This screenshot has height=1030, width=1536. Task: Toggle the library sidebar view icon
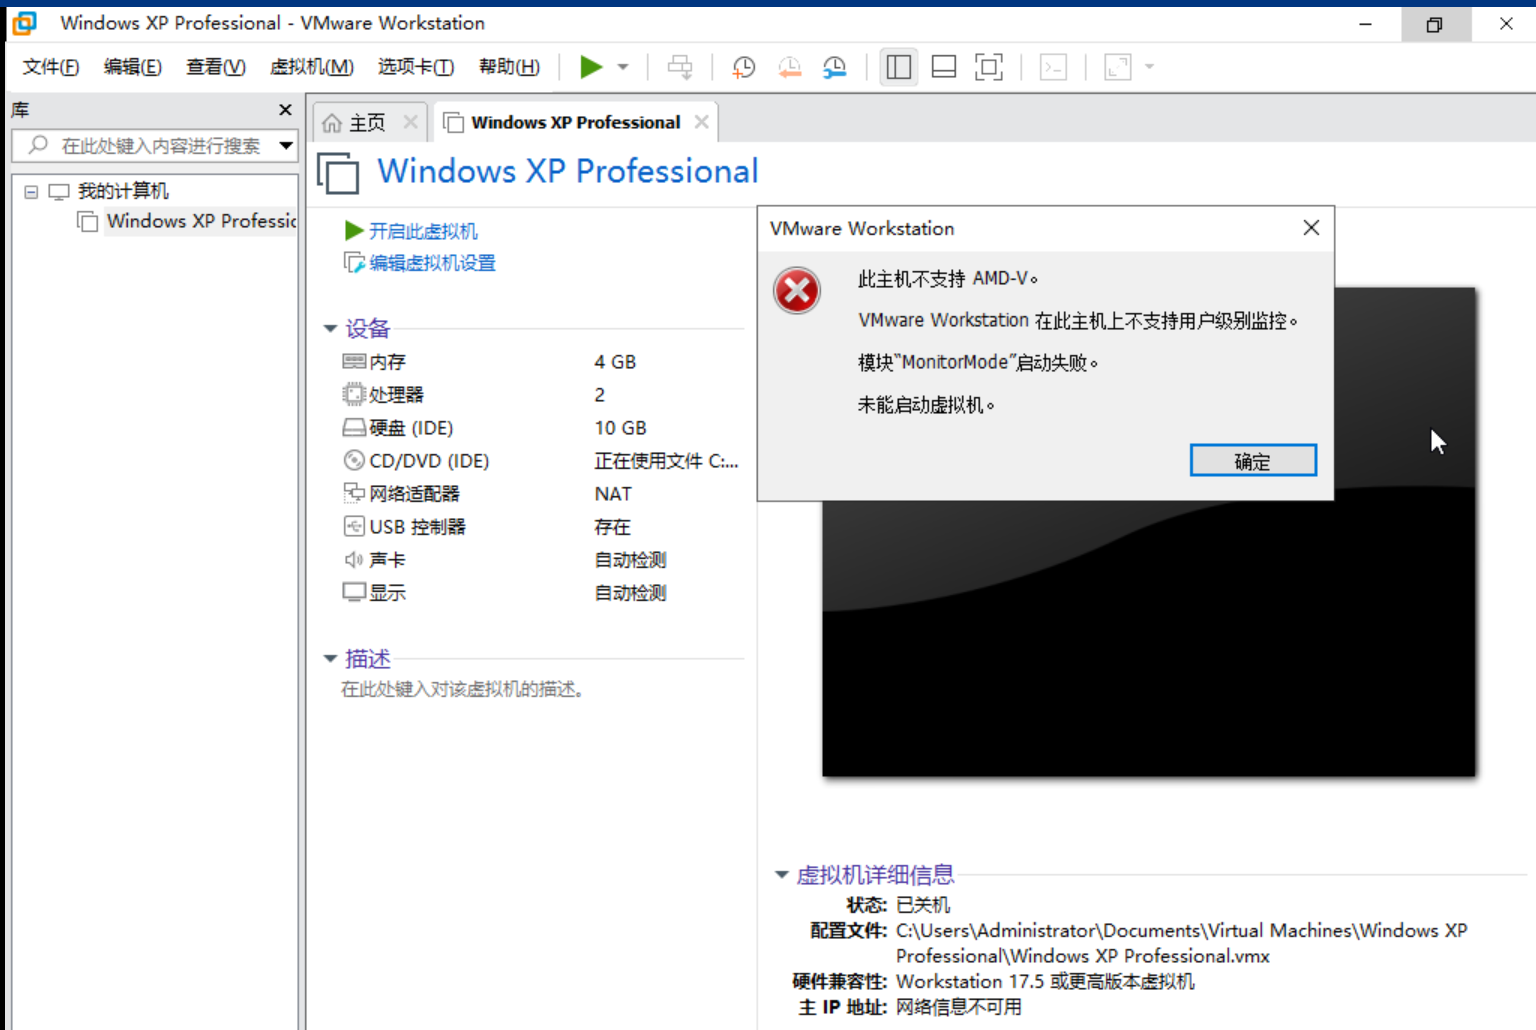pos(898,67)
